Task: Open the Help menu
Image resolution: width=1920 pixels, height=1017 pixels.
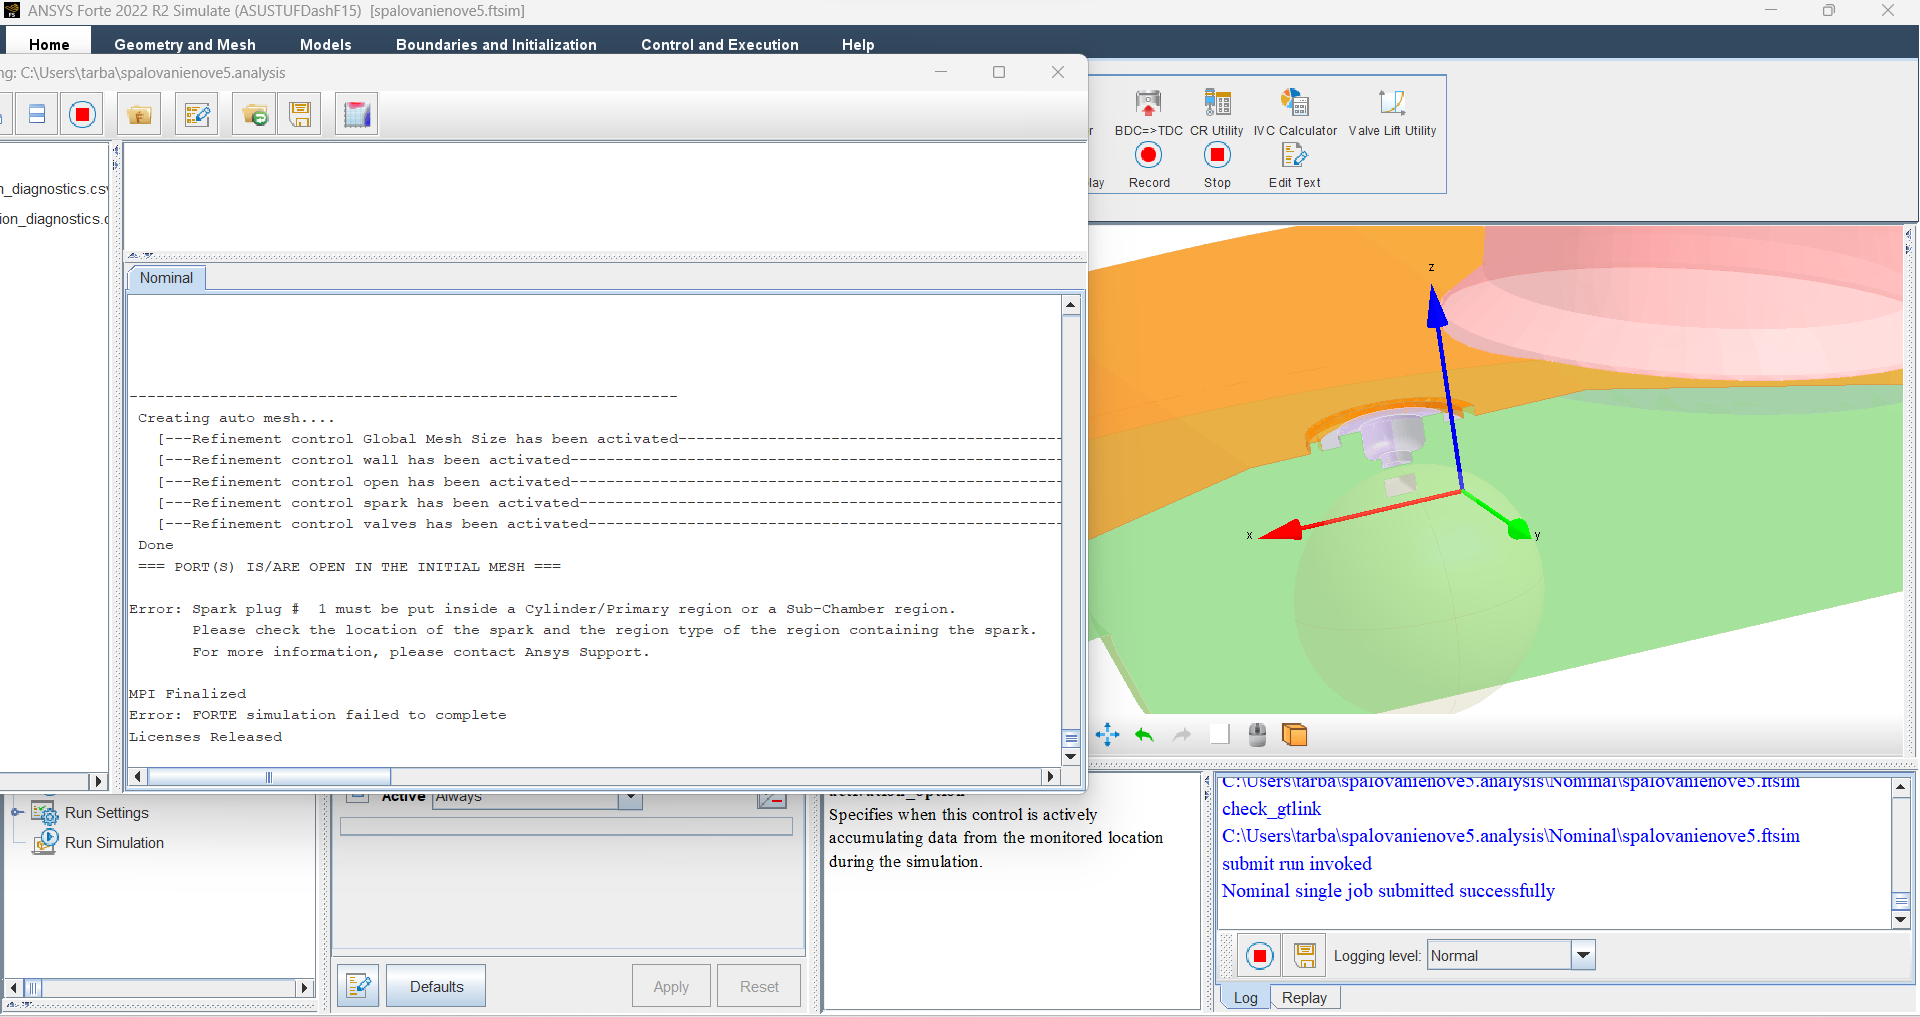Action: pos(858,44)
